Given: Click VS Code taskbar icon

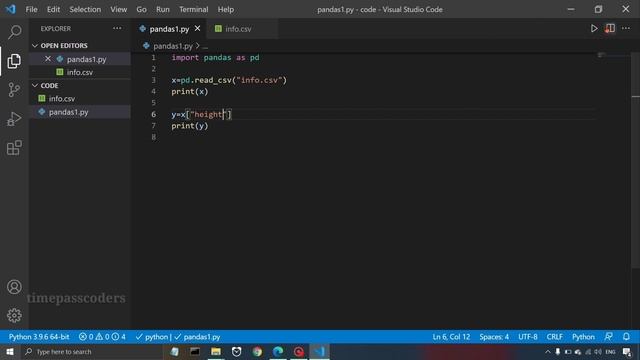Looking at the screenshot, I should (x=320, y=351).
